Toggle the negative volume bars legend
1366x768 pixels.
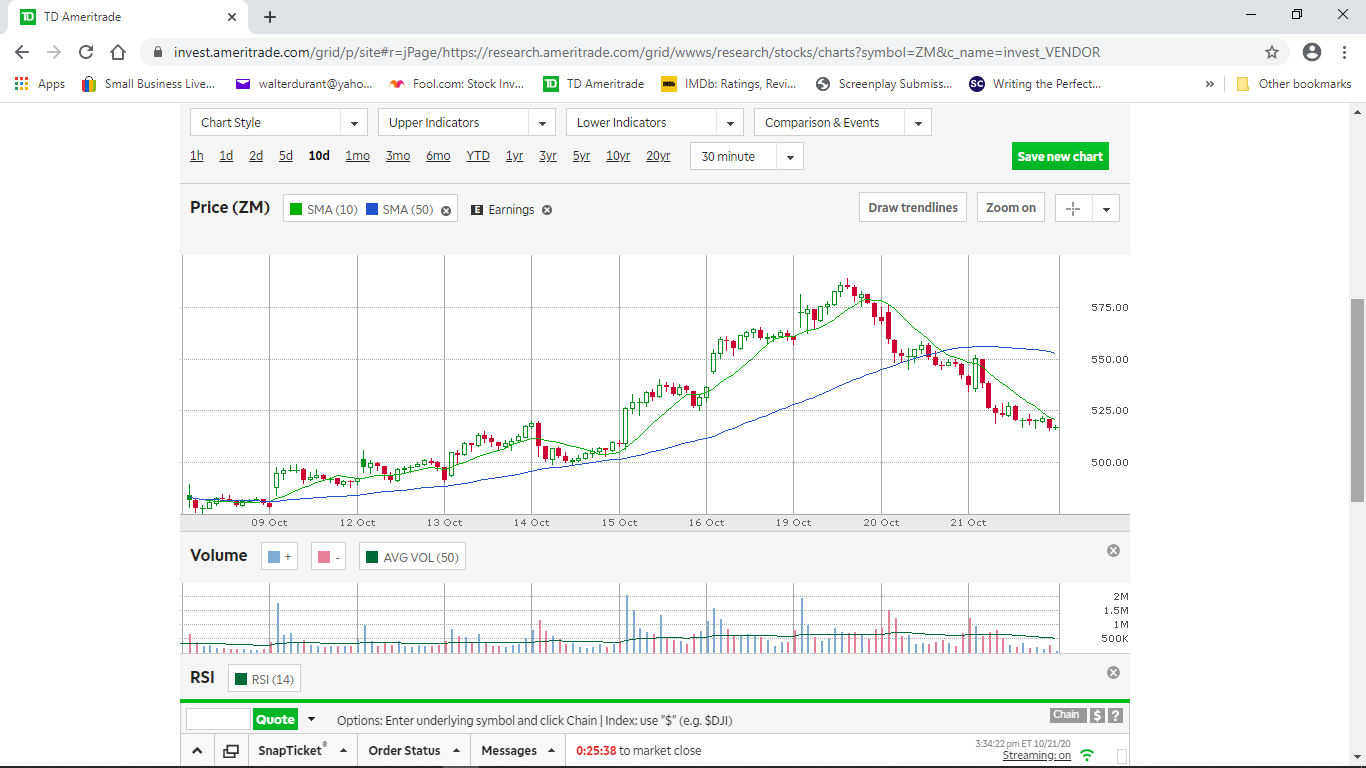coord(328,557)
